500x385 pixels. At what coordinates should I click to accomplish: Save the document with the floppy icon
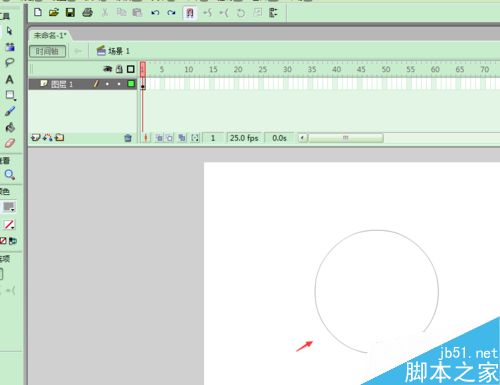(70, 13)
